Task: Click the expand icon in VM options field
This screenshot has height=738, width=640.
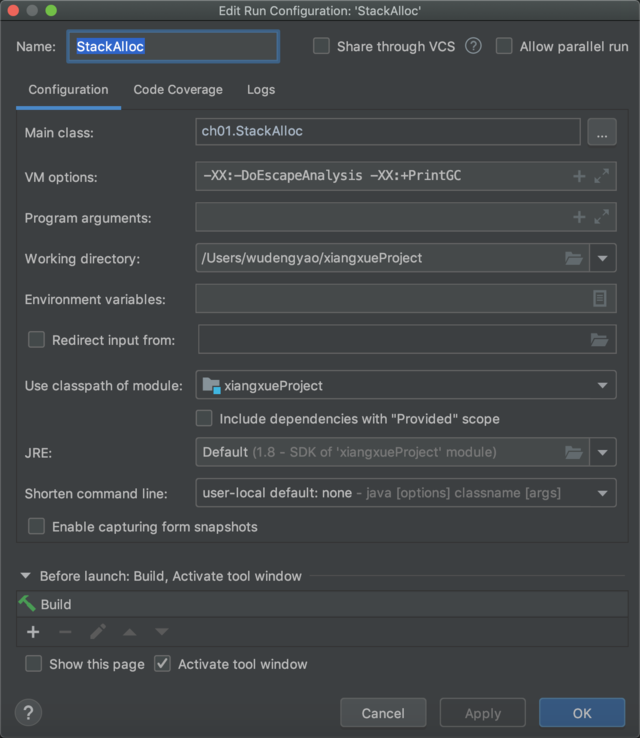Action: click(x=601, y=176)
